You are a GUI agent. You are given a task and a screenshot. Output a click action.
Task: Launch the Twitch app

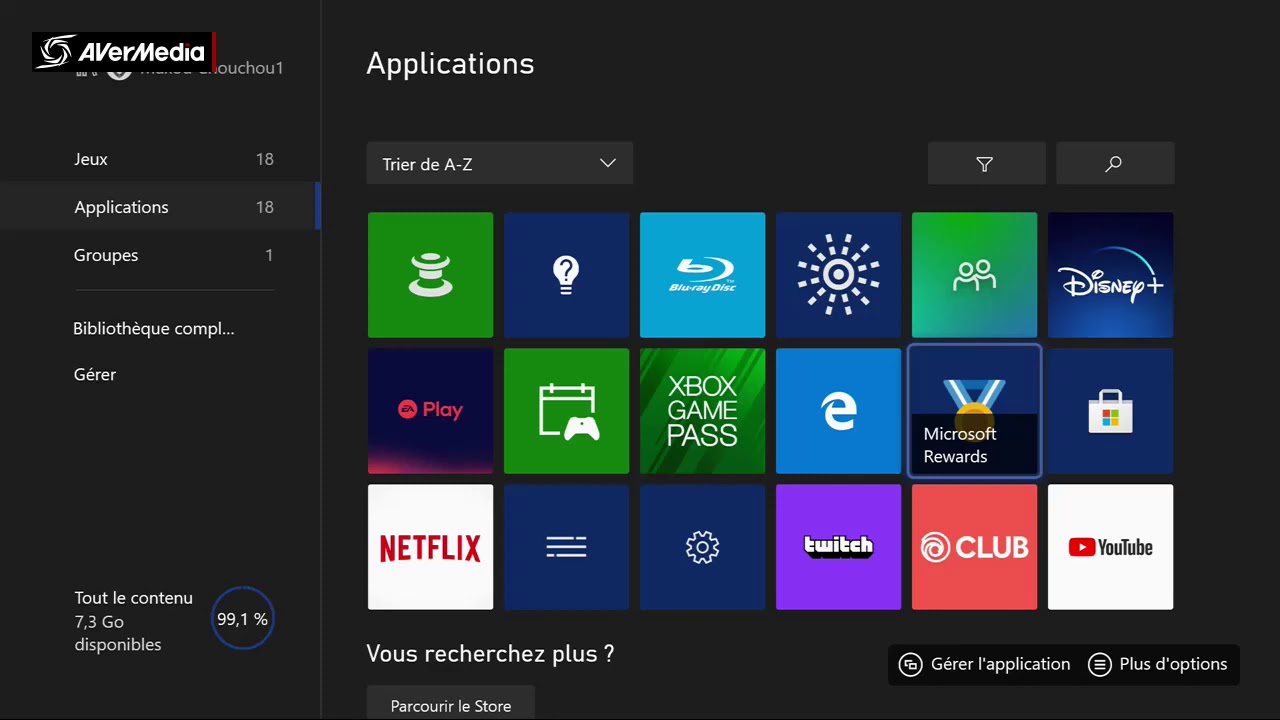838,547
